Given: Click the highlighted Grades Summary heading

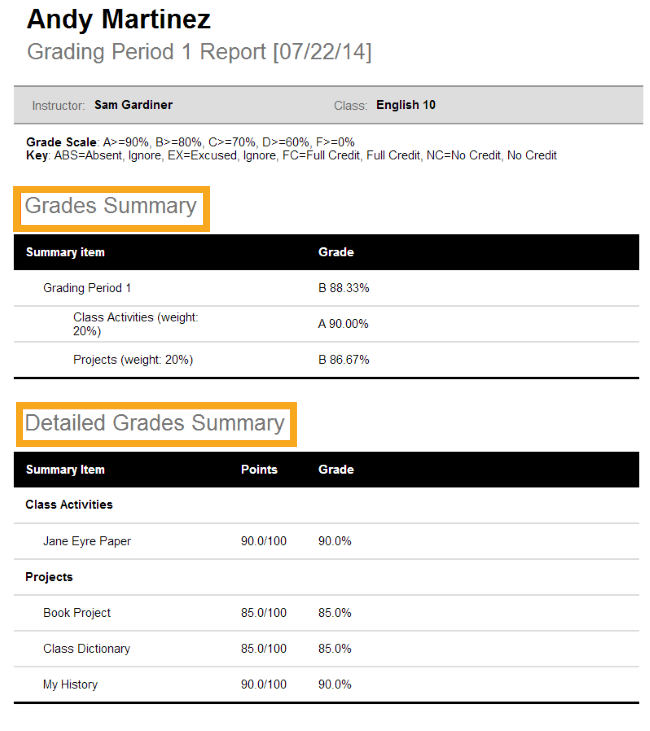Looking at the screenshot, I should tap(111, 206).
